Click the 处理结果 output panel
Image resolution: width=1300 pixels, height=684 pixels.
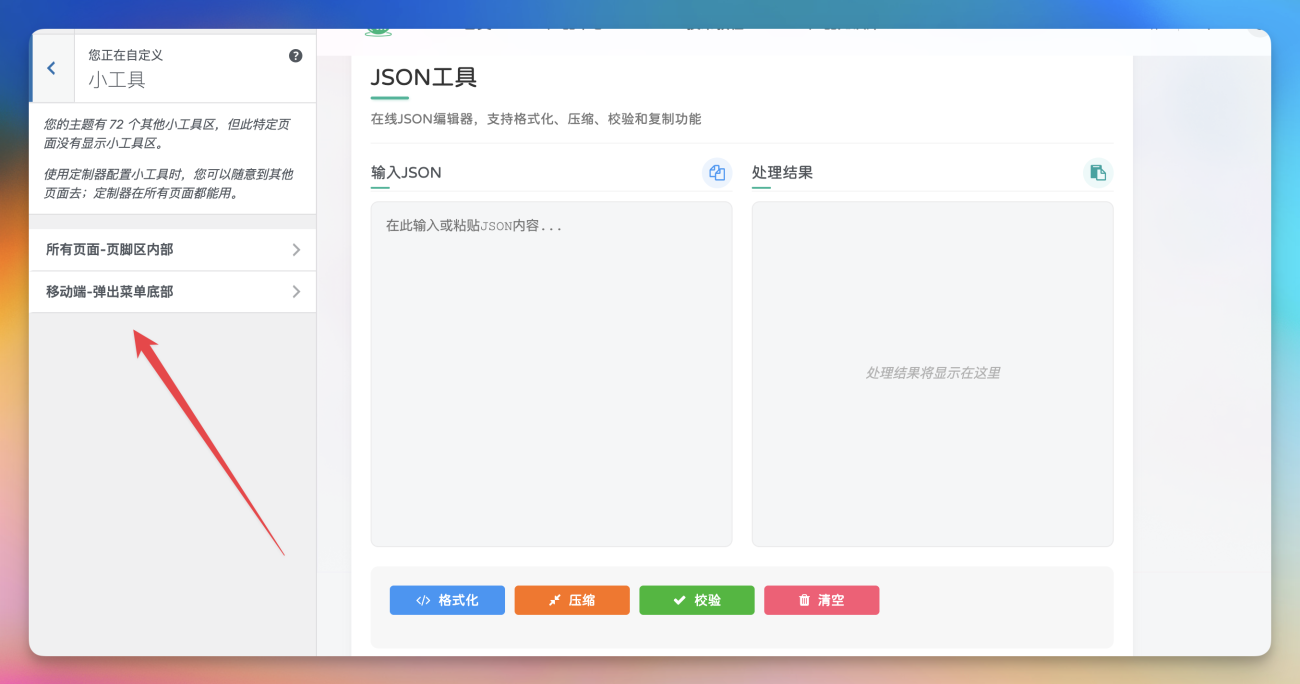coord(932,420)
